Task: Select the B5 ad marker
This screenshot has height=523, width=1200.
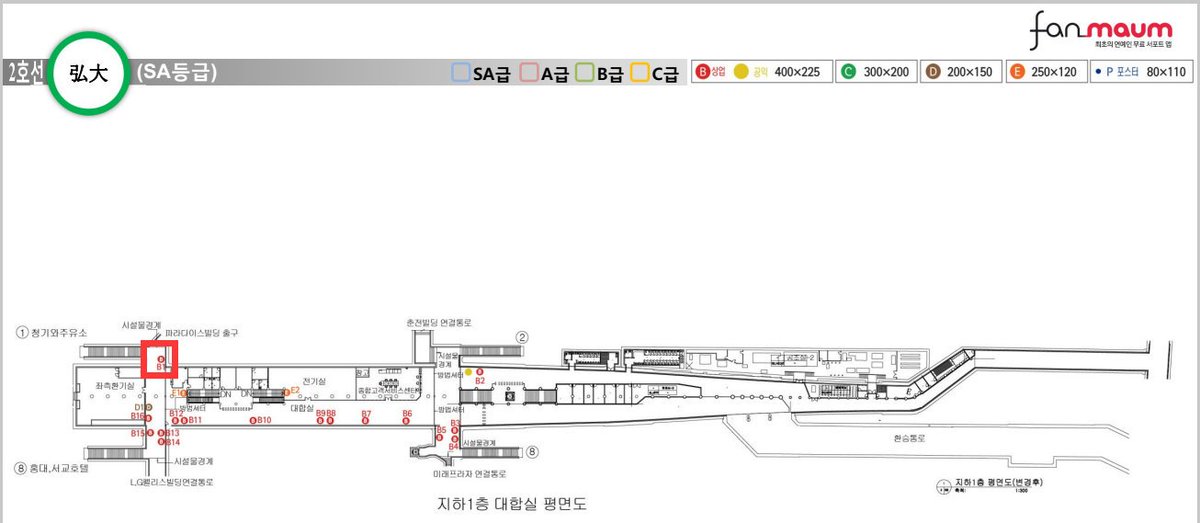Action: click(439, 437)
